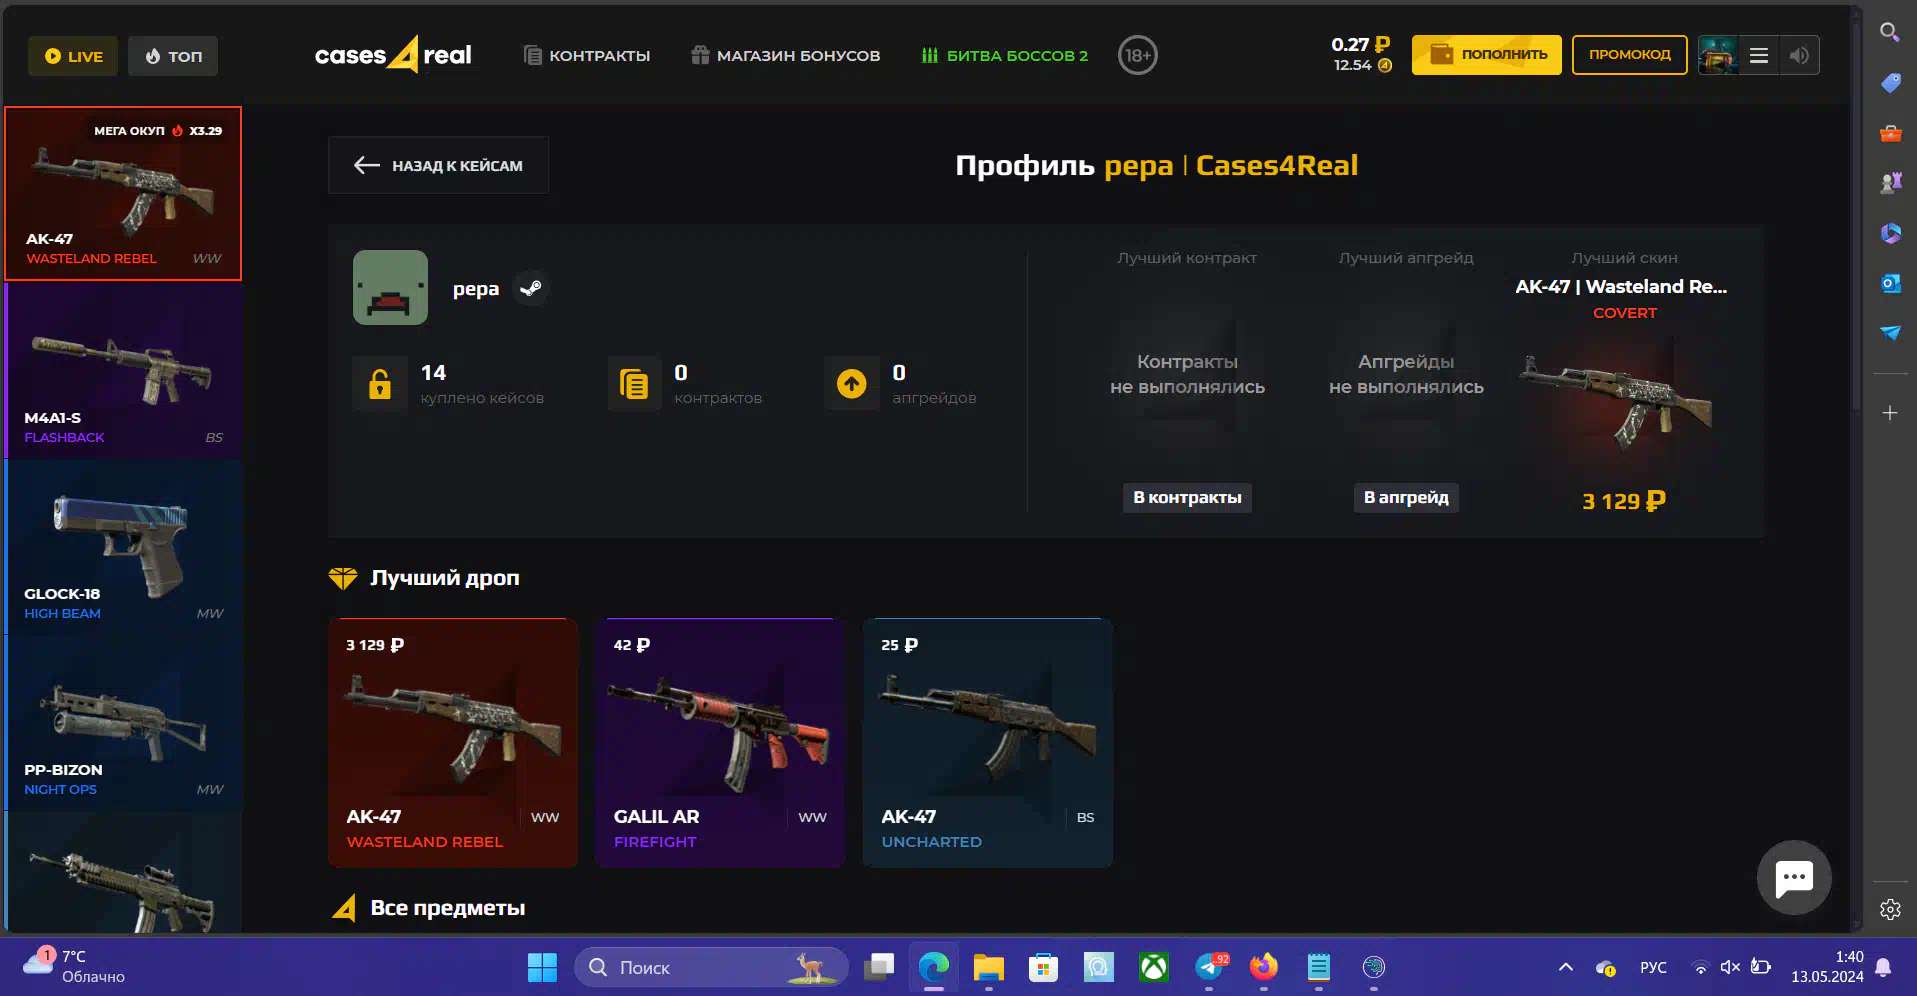The width and height of the screenshot is (1917, 996).
Task: Click the pepa profile avatar
Action: [390, 287]
